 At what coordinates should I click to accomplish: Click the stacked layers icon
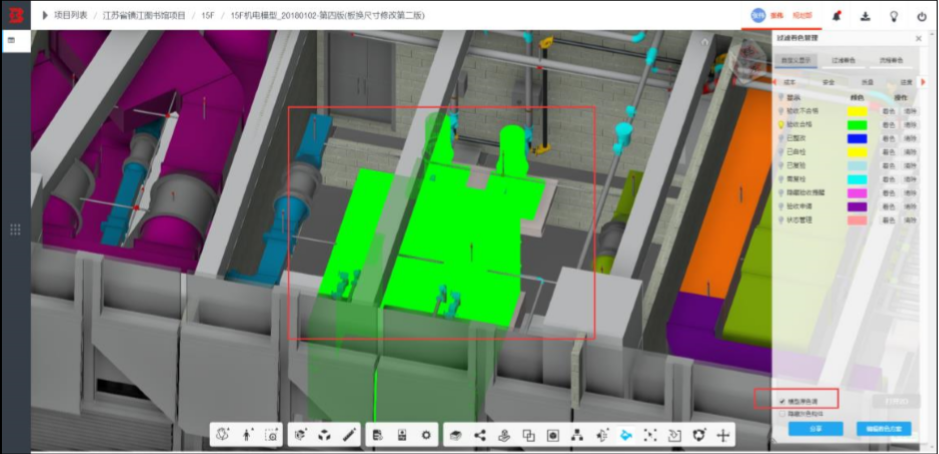[x=455, y=435]
